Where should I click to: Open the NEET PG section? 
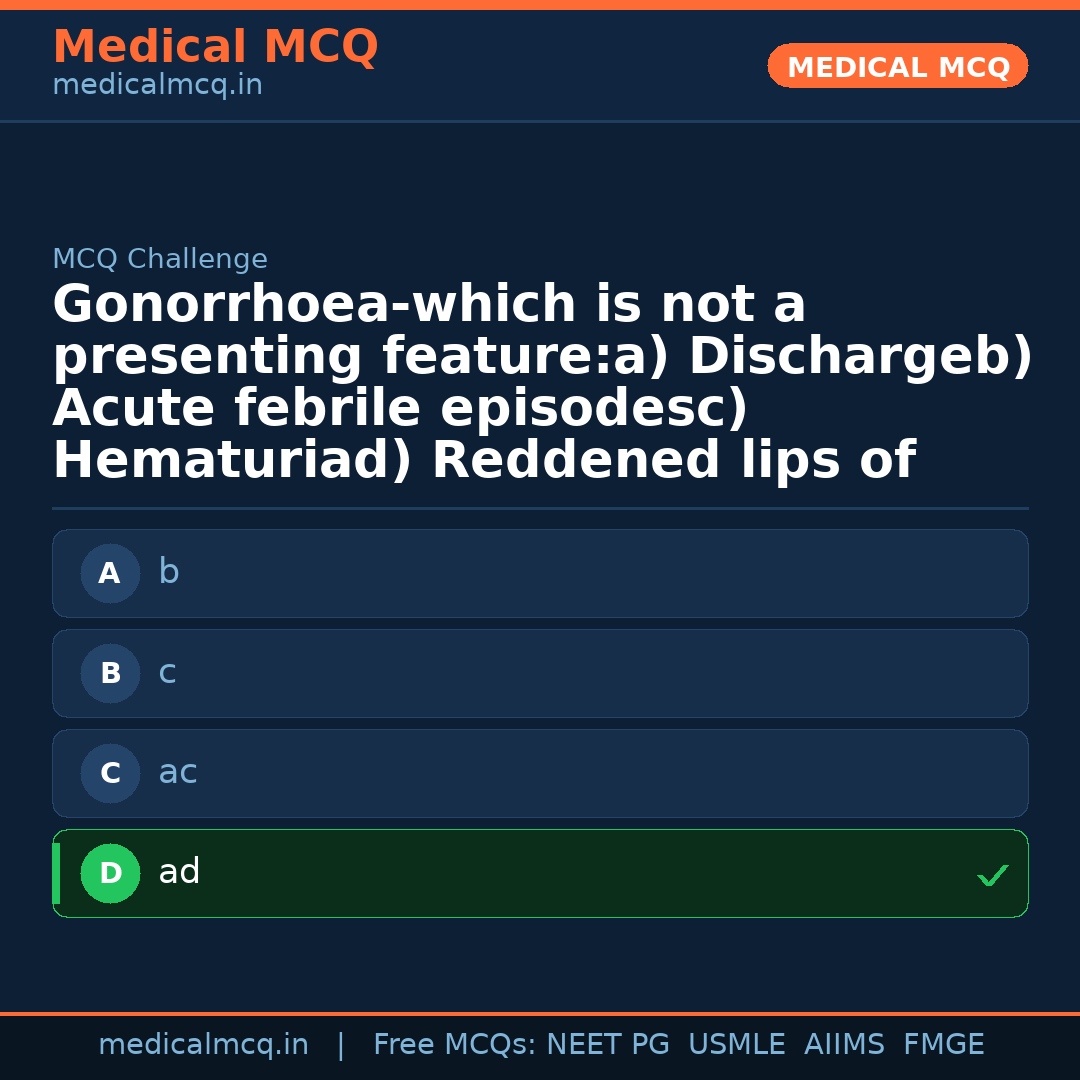[x=607, y=1044]
